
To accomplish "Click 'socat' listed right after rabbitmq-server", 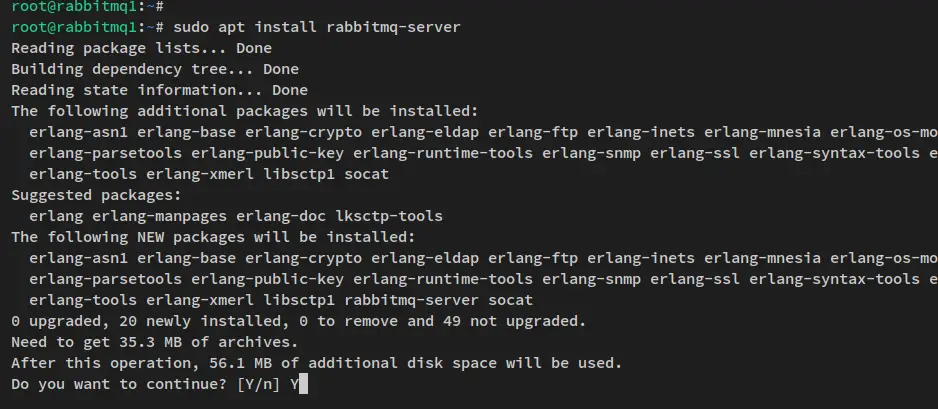I will (510, 300).
